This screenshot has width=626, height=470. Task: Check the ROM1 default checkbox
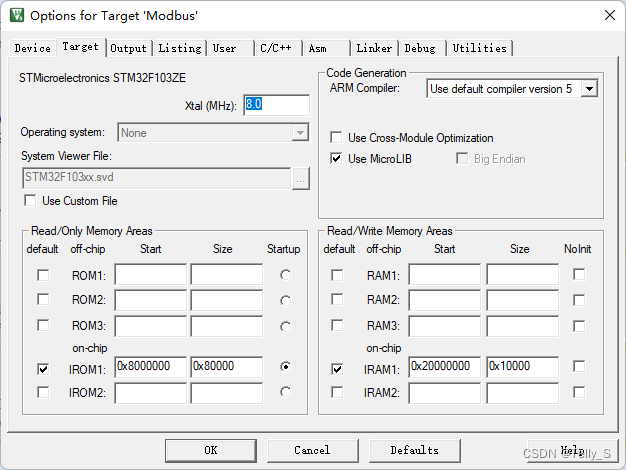point(43,275)
